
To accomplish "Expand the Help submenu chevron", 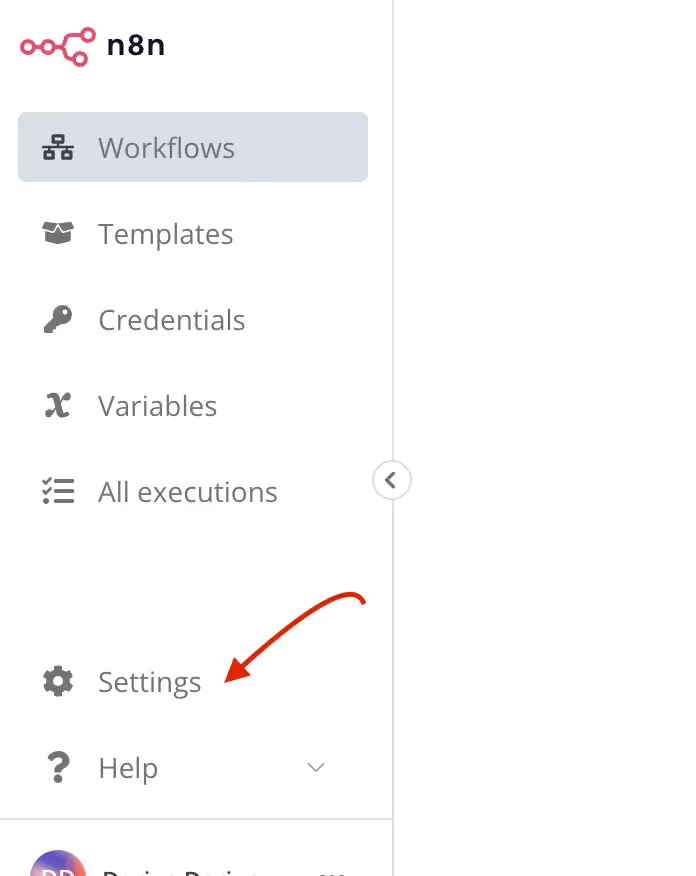I will tap(316, 768).
